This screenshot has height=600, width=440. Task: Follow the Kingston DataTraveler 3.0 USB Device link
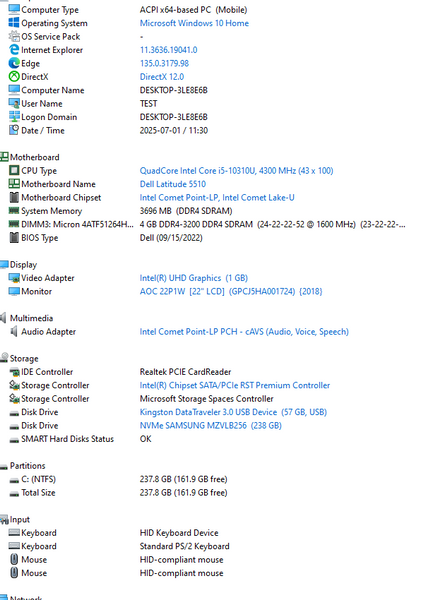pos(233,412)
